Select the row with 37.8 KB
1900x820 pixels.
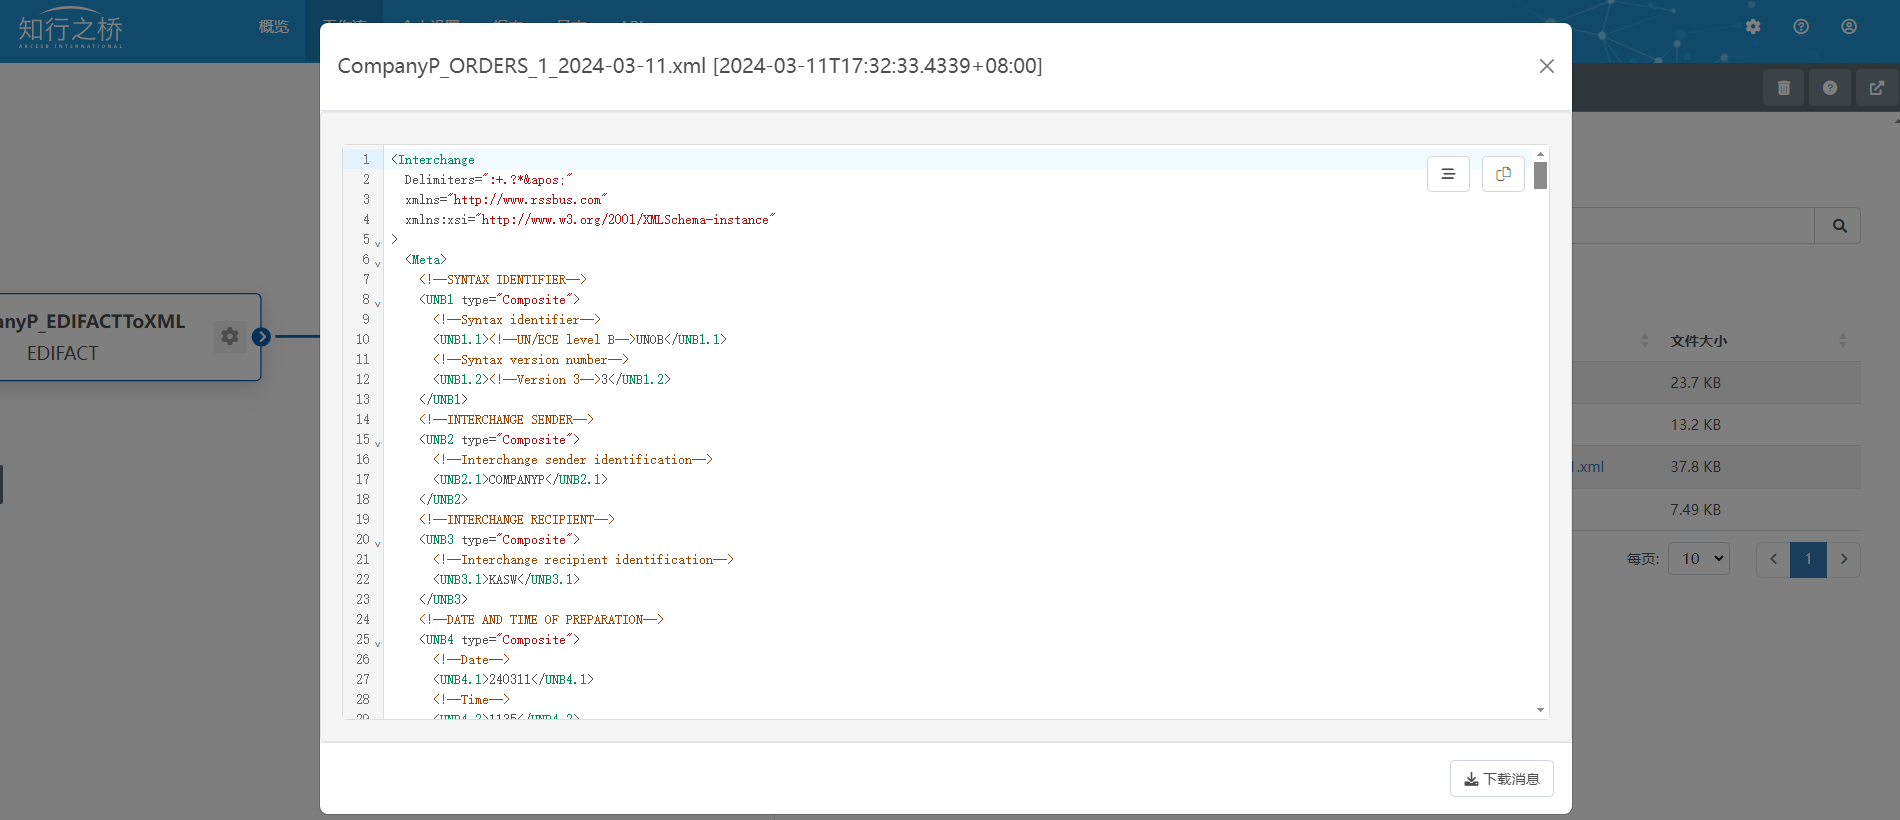tap(1716, 467)
